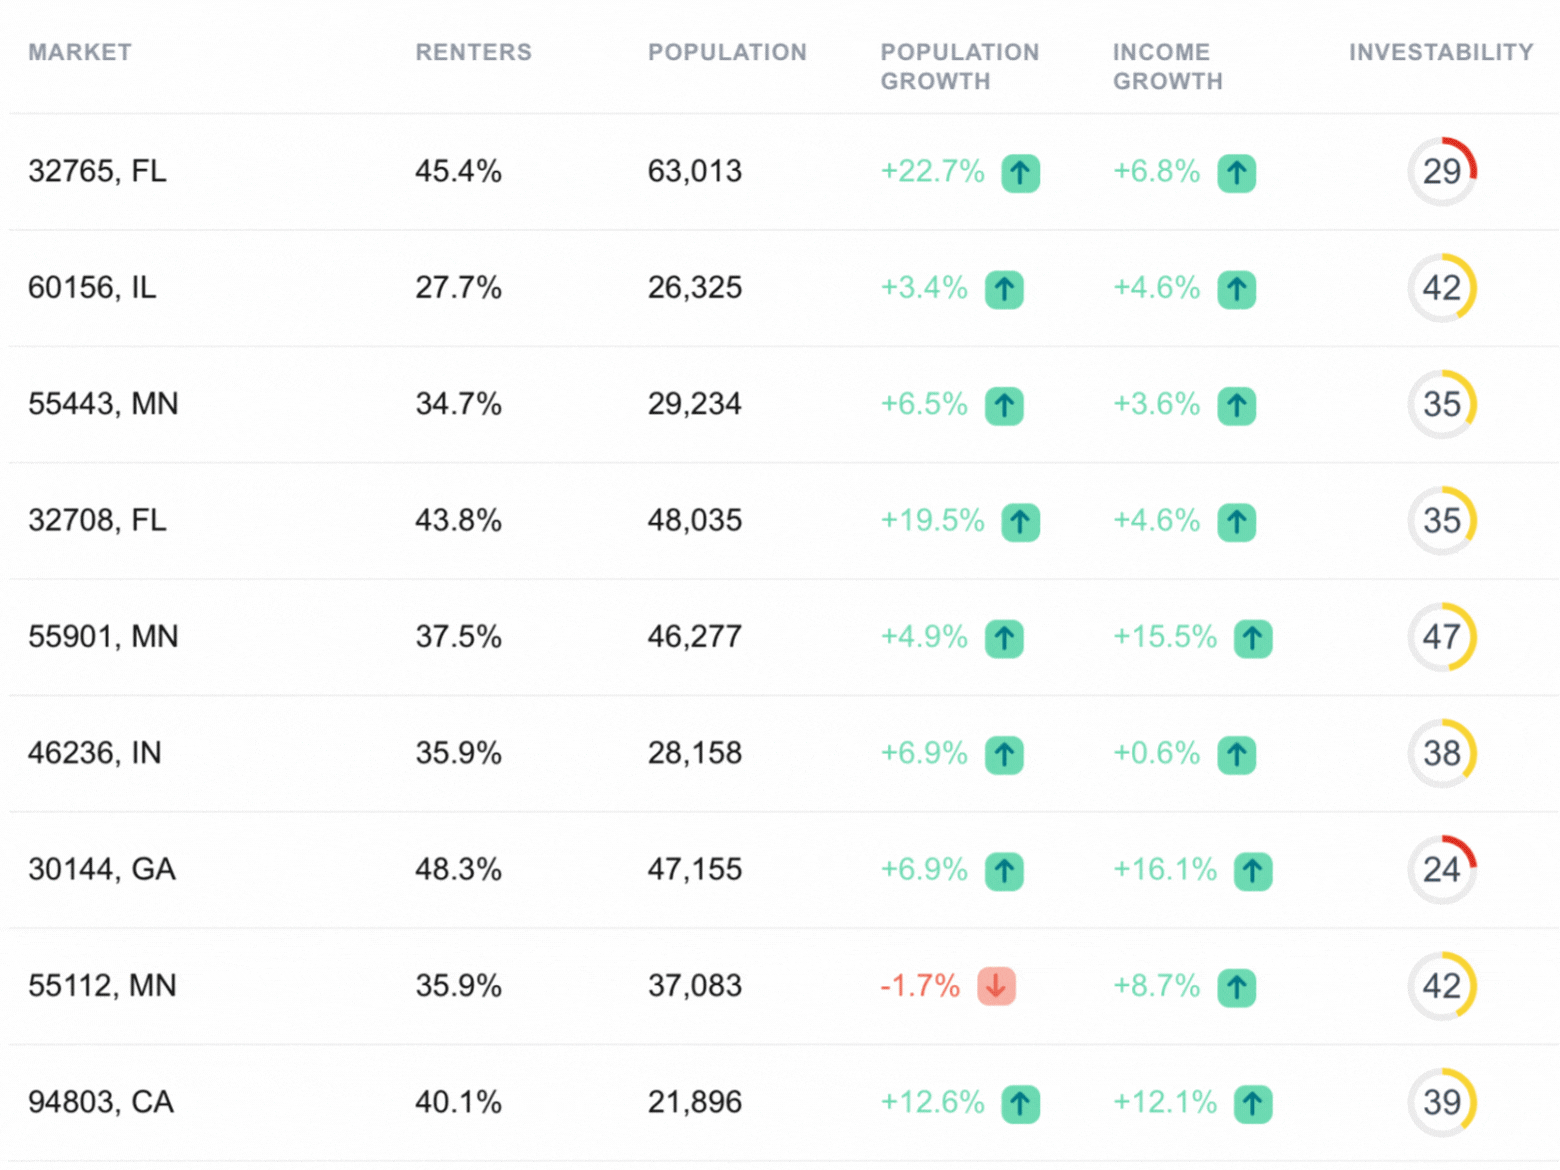
Task: Sort by the Renters column header
Action: (473, 52)
